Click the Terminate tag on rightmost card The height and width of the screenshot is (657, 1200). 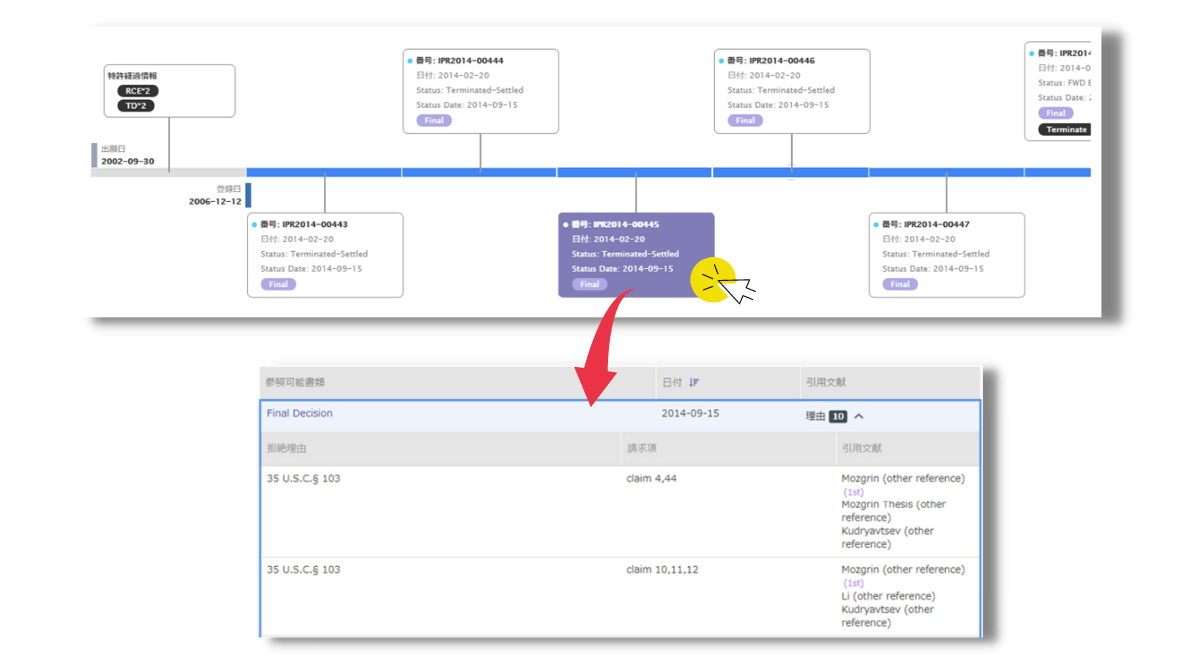point(1064,129)
